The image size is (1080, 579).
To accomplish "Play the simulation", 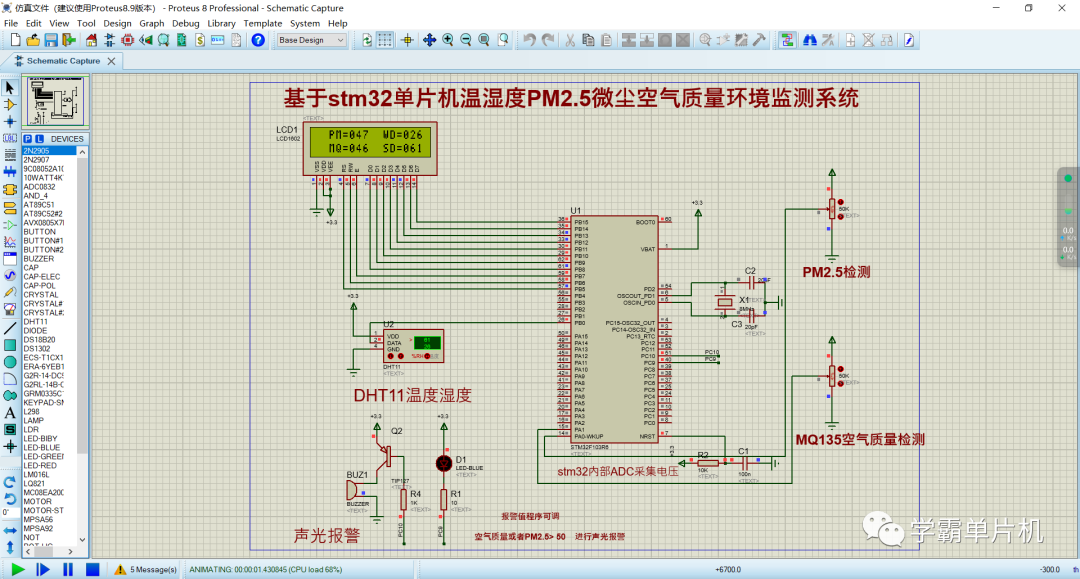I will pos(18,569).
